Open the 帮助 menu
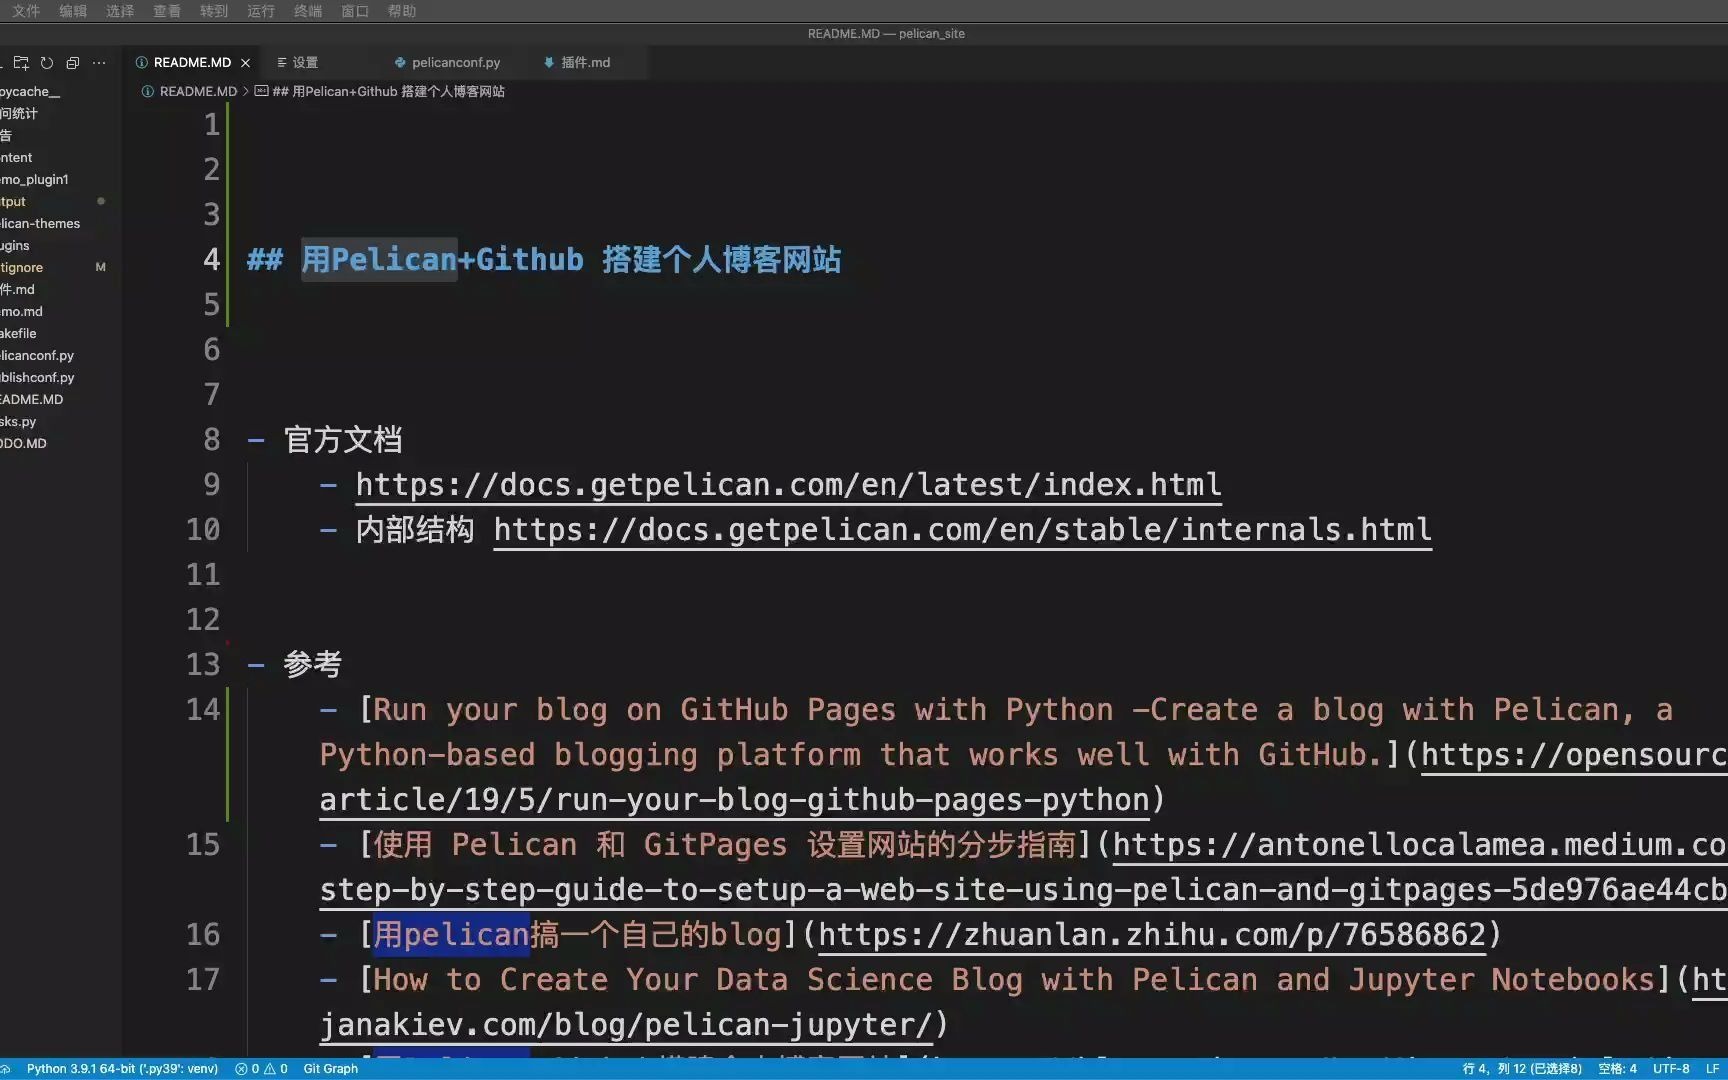This screenshot has width=1728, height=1080. [402, 11]
